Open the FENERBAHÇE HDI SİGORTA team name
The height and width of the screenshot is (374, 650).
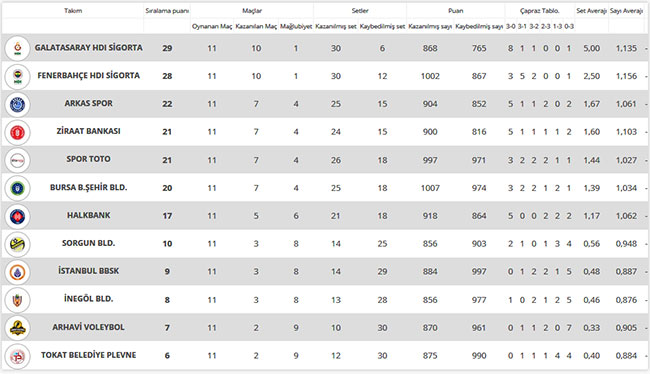(89, 75)
